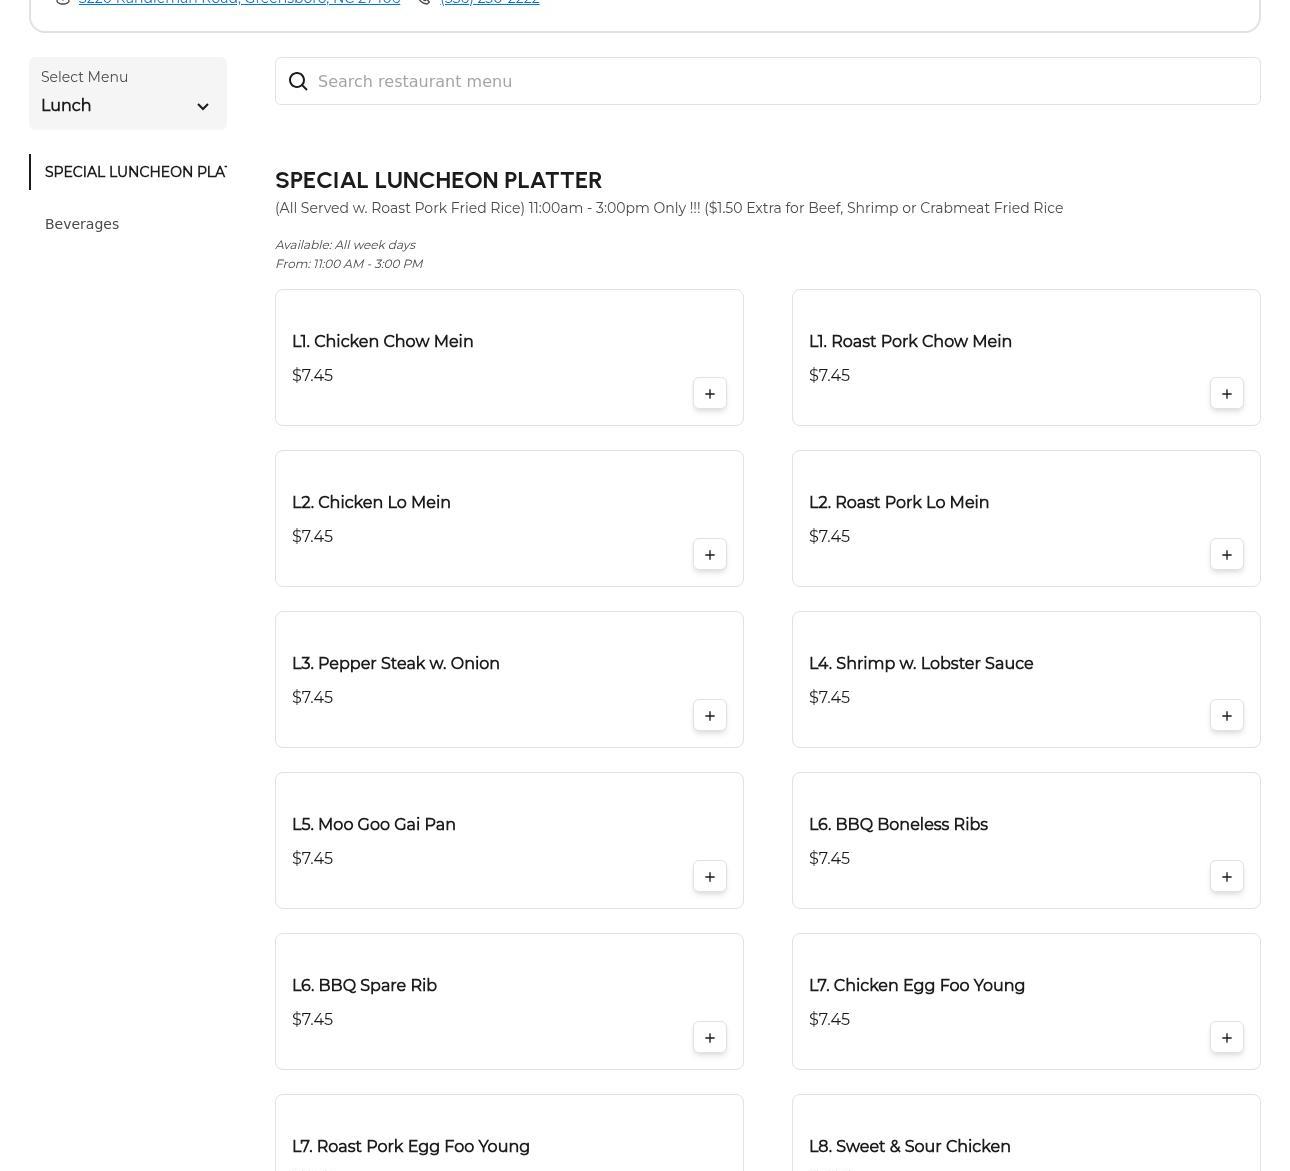The image size is (1290, 1171).
Task: Add L7. Chicken Egg Foo Young via plus
Action: [x=1226, y=1038]
